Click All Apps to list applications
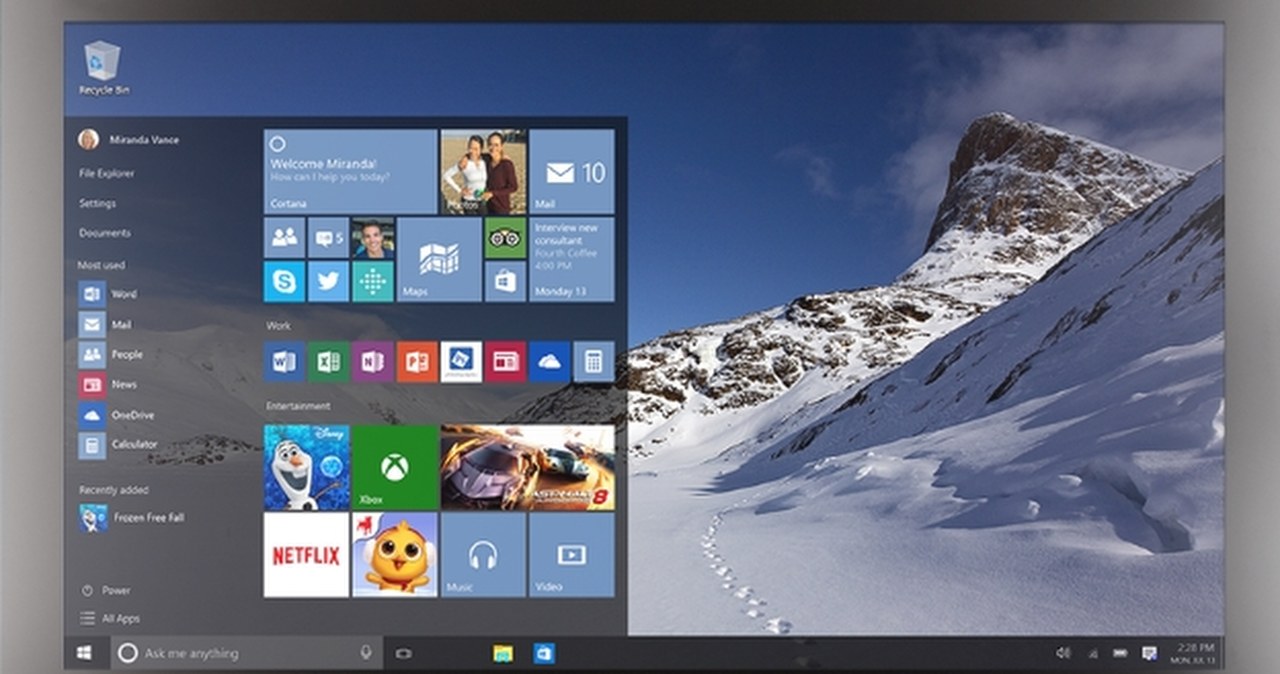The image size is (1280, 674). (110, 618)
